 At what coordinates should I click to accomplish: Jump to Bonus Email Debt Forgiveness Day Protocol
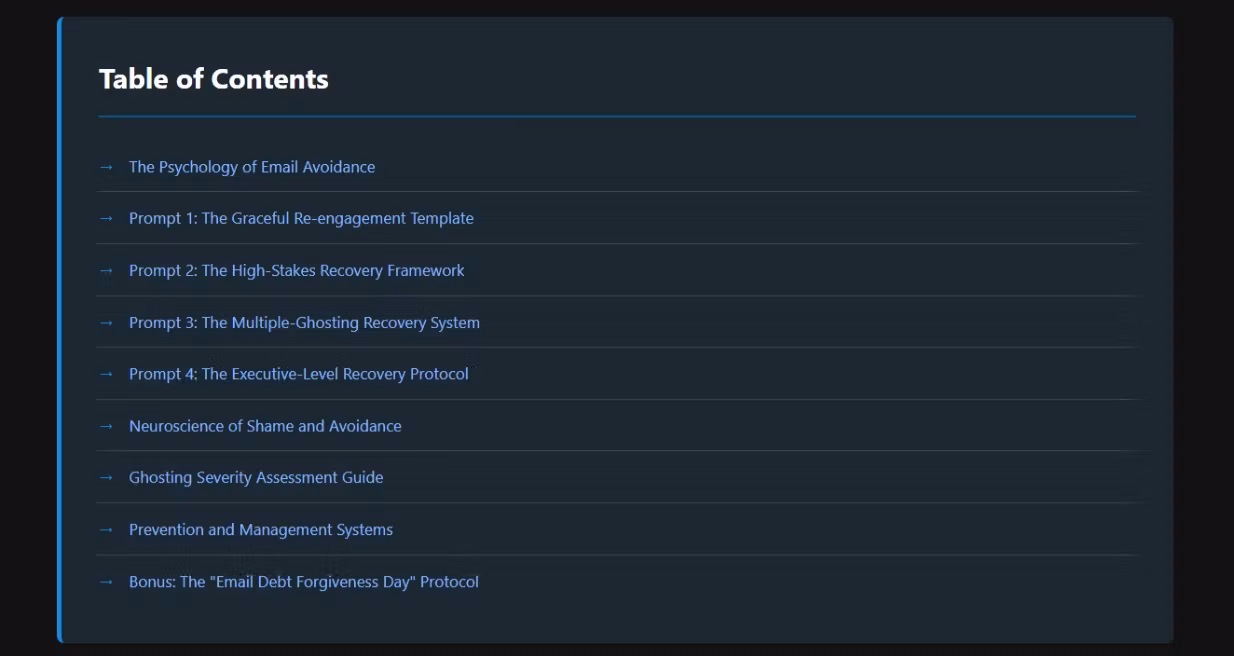pos(303,581)
